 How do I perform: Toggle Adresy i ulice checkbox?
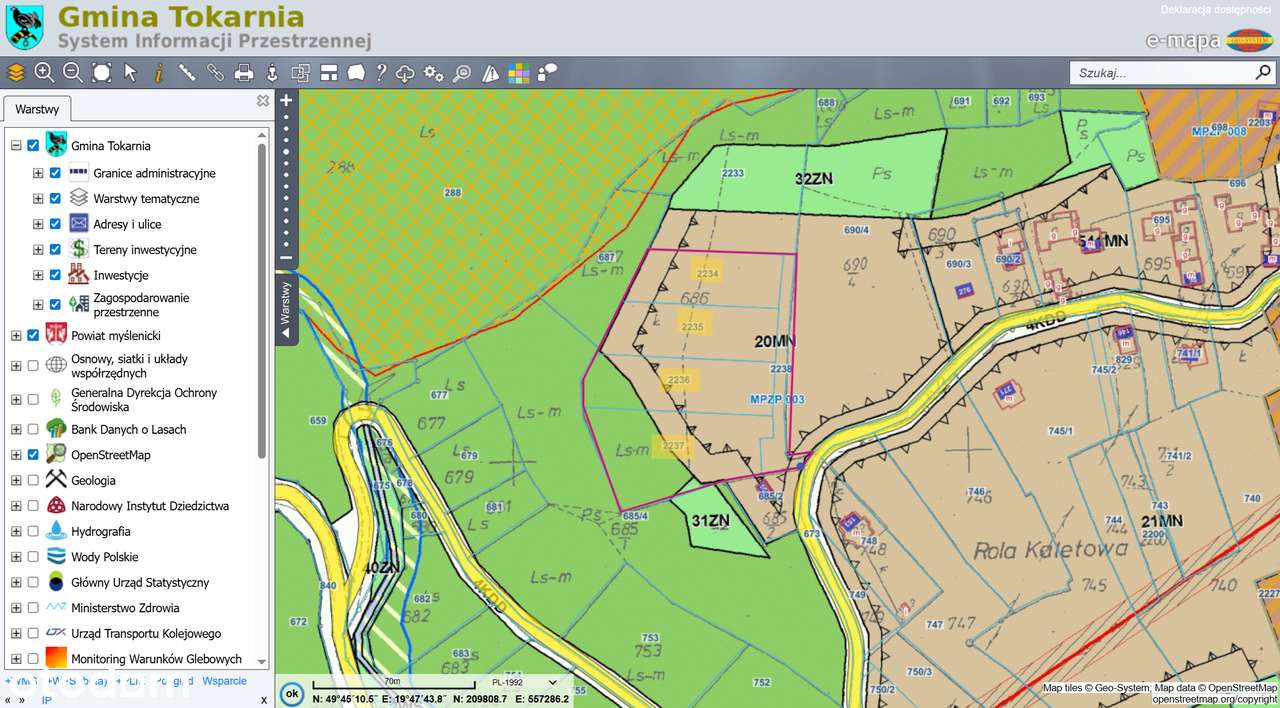[x=56, y=224]
